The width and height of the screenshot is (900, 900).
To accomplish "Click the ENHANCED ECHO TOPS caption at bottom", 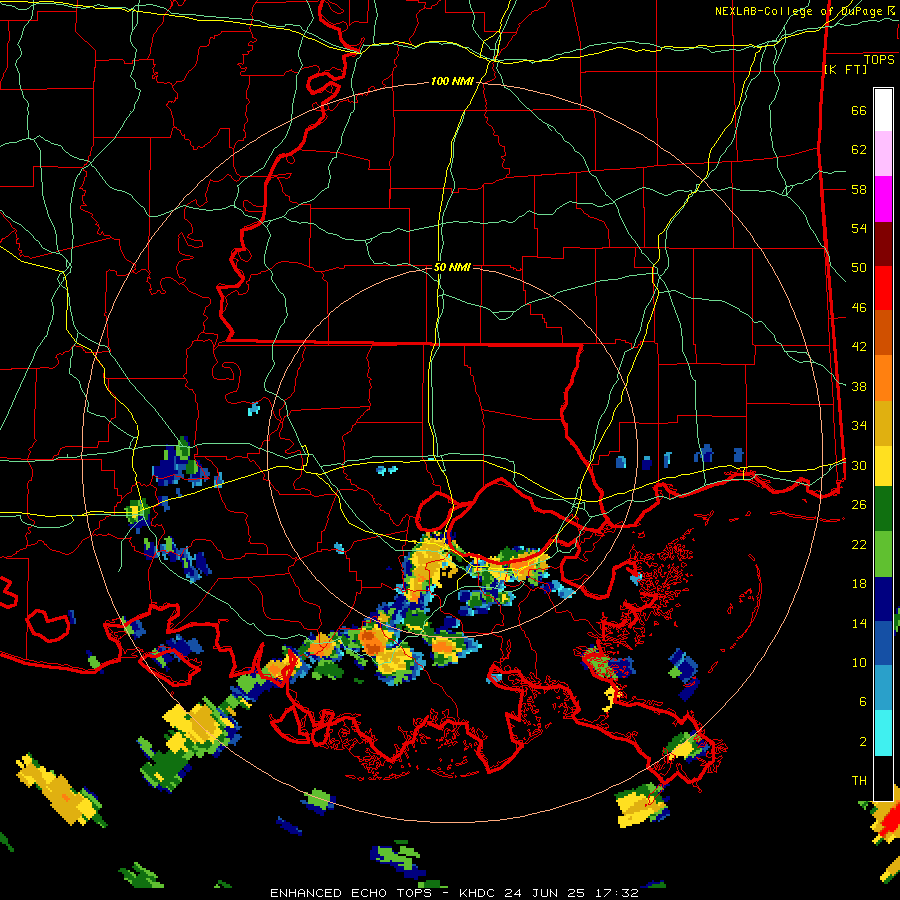I will [x=454, y=893].
